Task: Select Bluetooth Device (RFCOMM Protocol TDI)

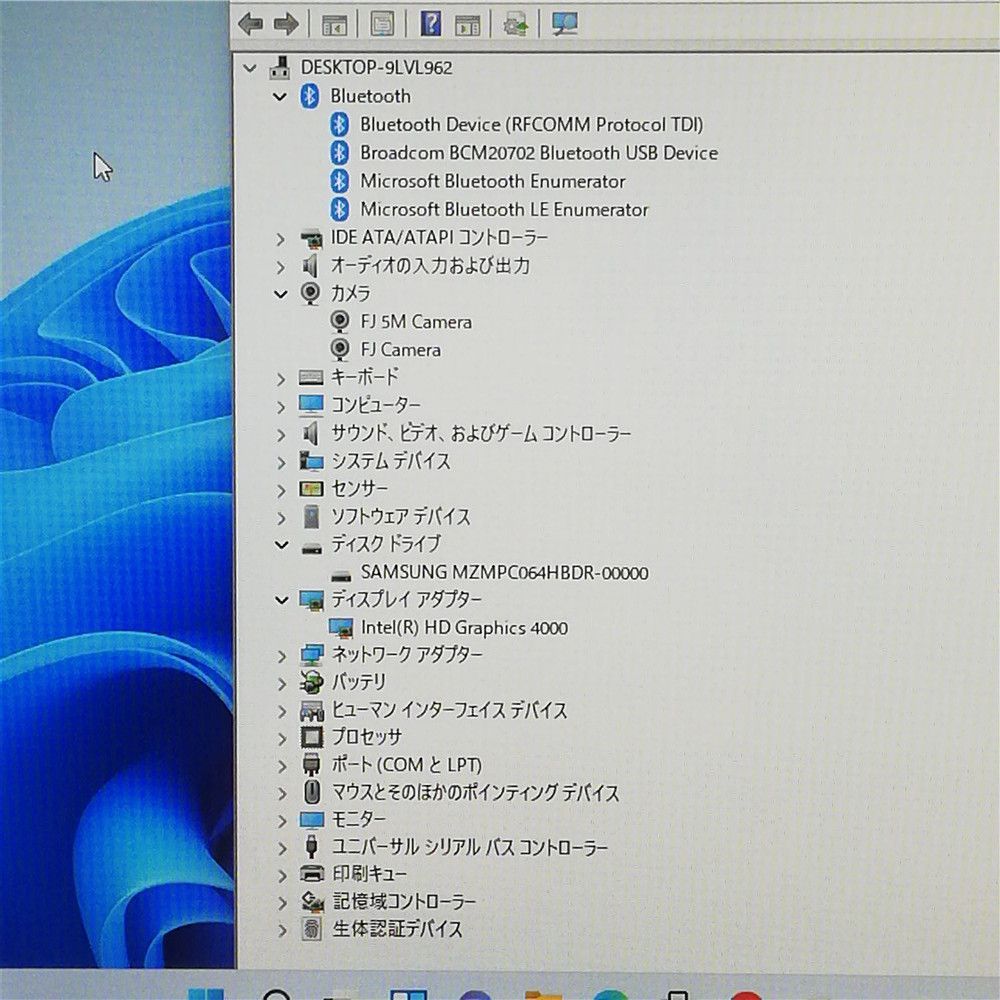Action: pyautogui.click(x=531, y=124)
